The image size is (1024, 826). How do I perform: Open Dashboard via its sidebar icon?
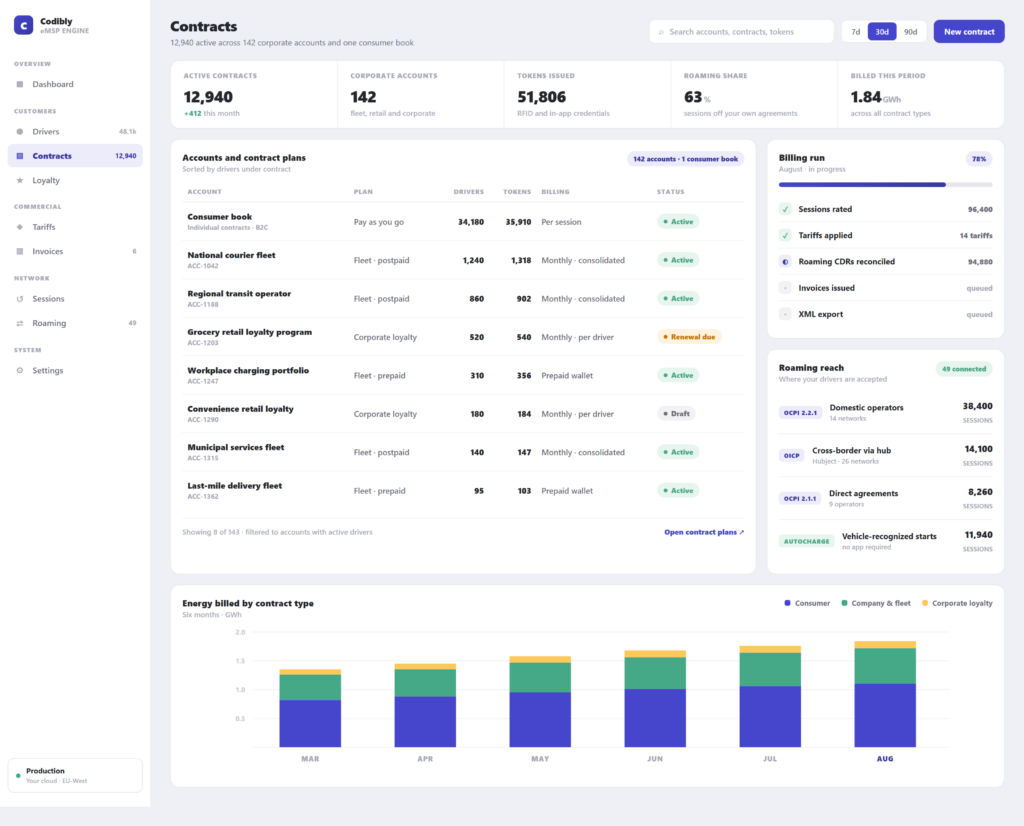(x=20, y=84)
